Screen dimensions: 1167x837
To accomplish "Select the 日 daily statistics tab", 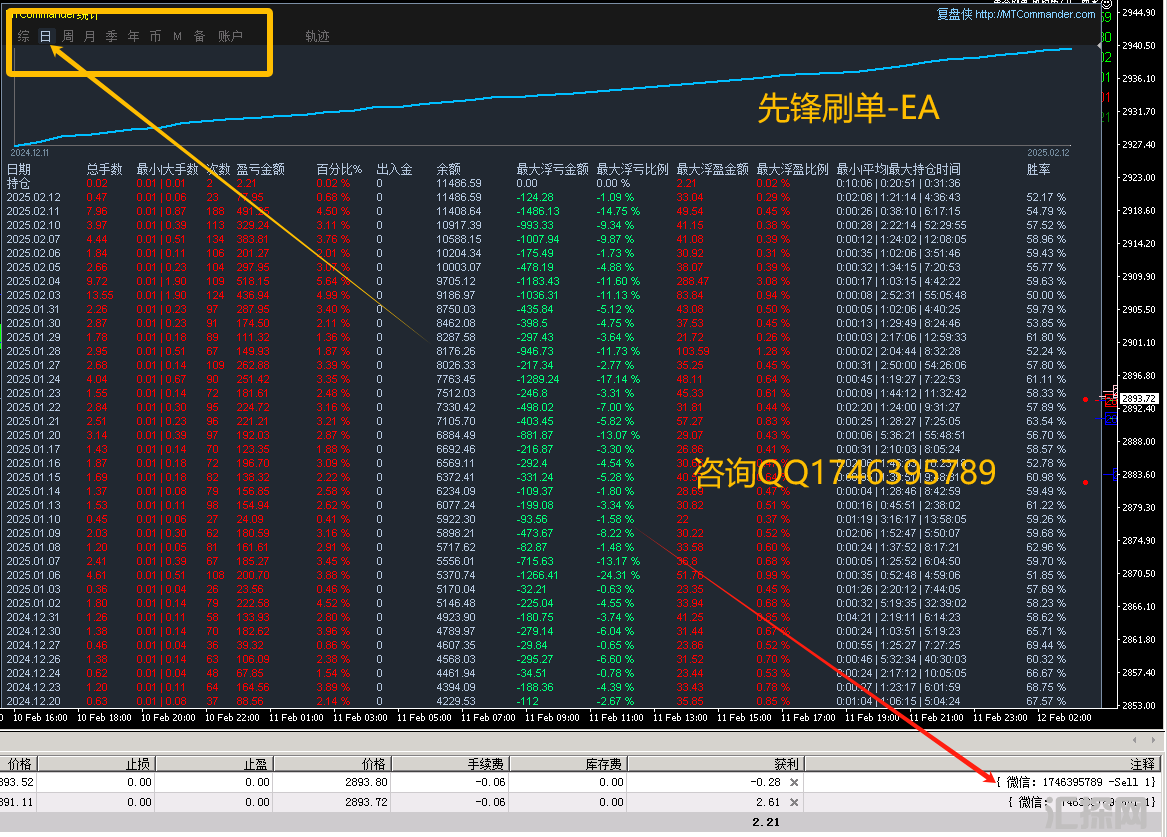I will pyautogui.click(x=45, y=37).
